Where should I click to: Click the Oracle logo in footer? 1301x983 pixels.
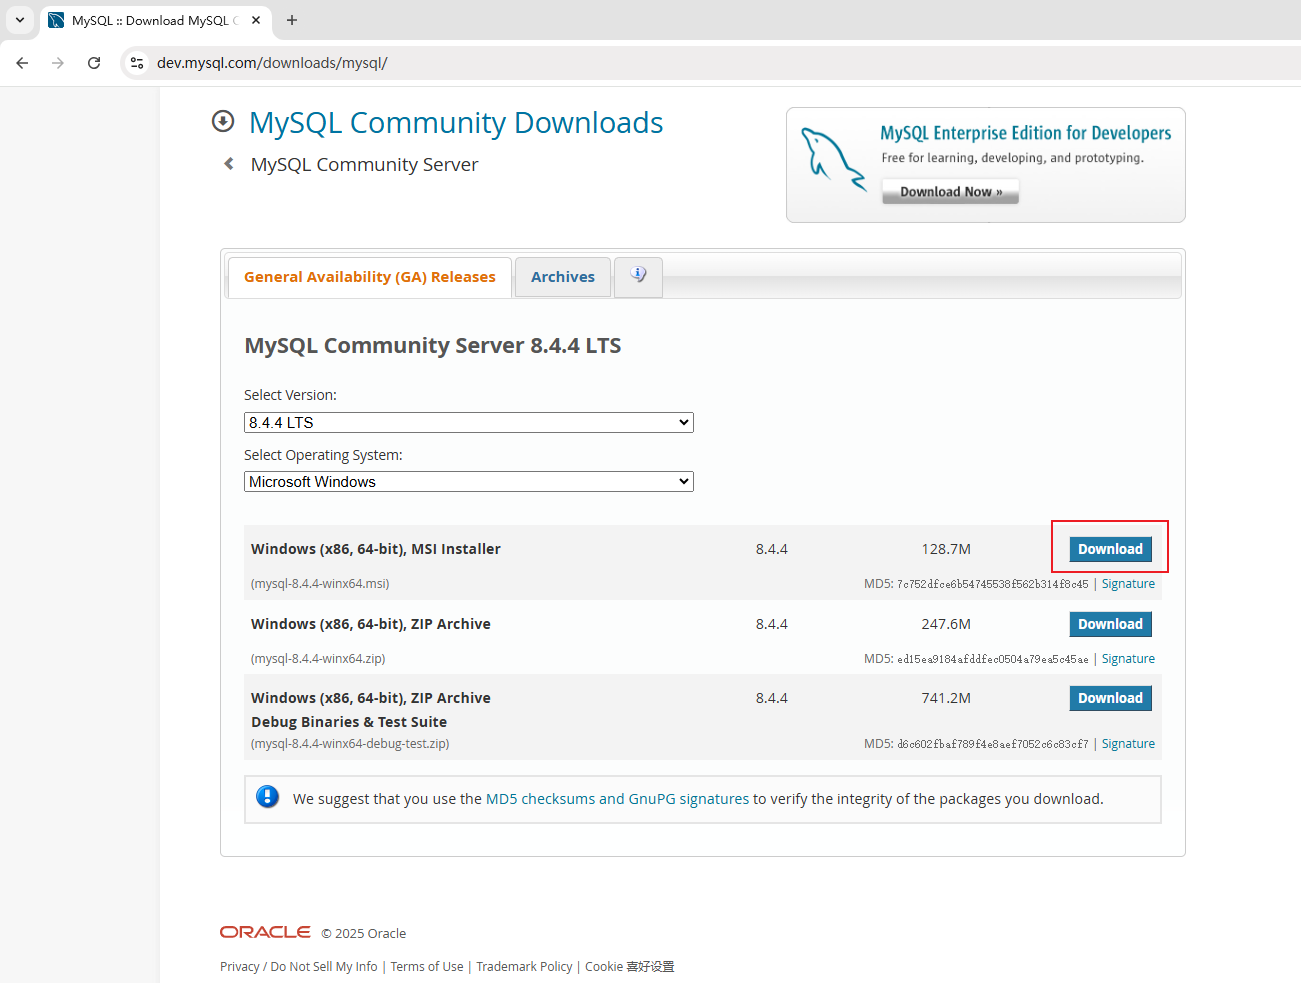point(265,932)
